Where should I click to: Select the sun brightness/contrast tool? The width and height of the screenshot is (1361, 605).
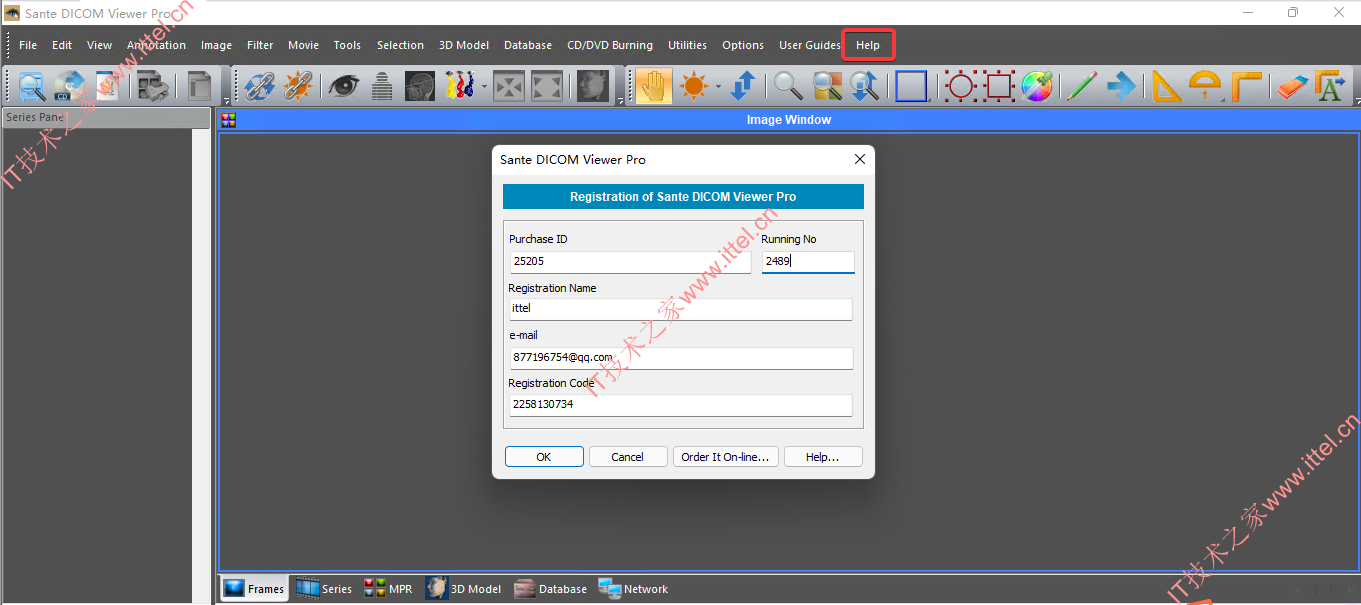[694, 86]
